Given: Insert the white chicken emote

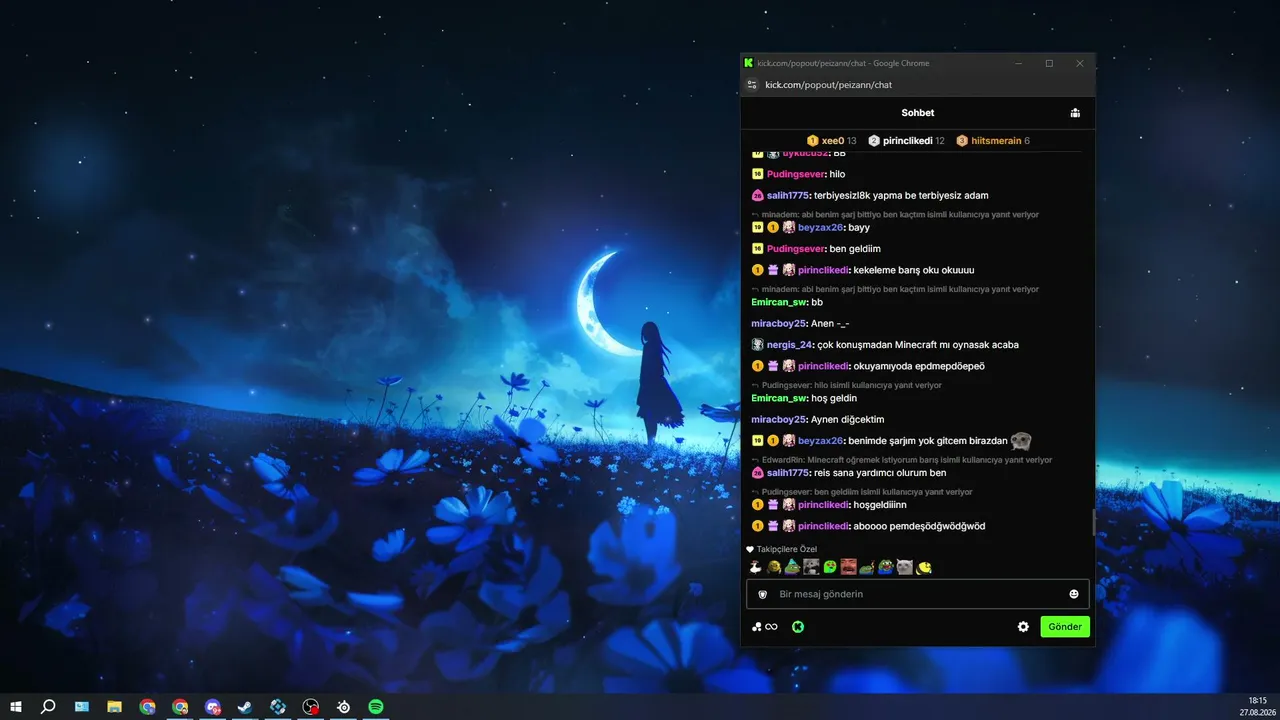Looking at the screenshot, I should click(755, 567).
